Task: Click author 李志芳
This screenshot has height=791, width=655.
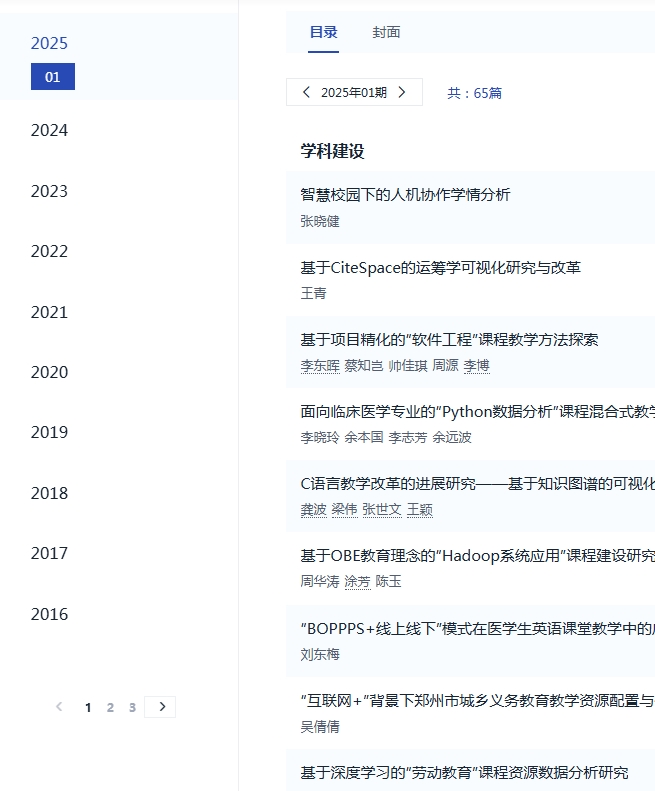Action: (x=408, y=437)
